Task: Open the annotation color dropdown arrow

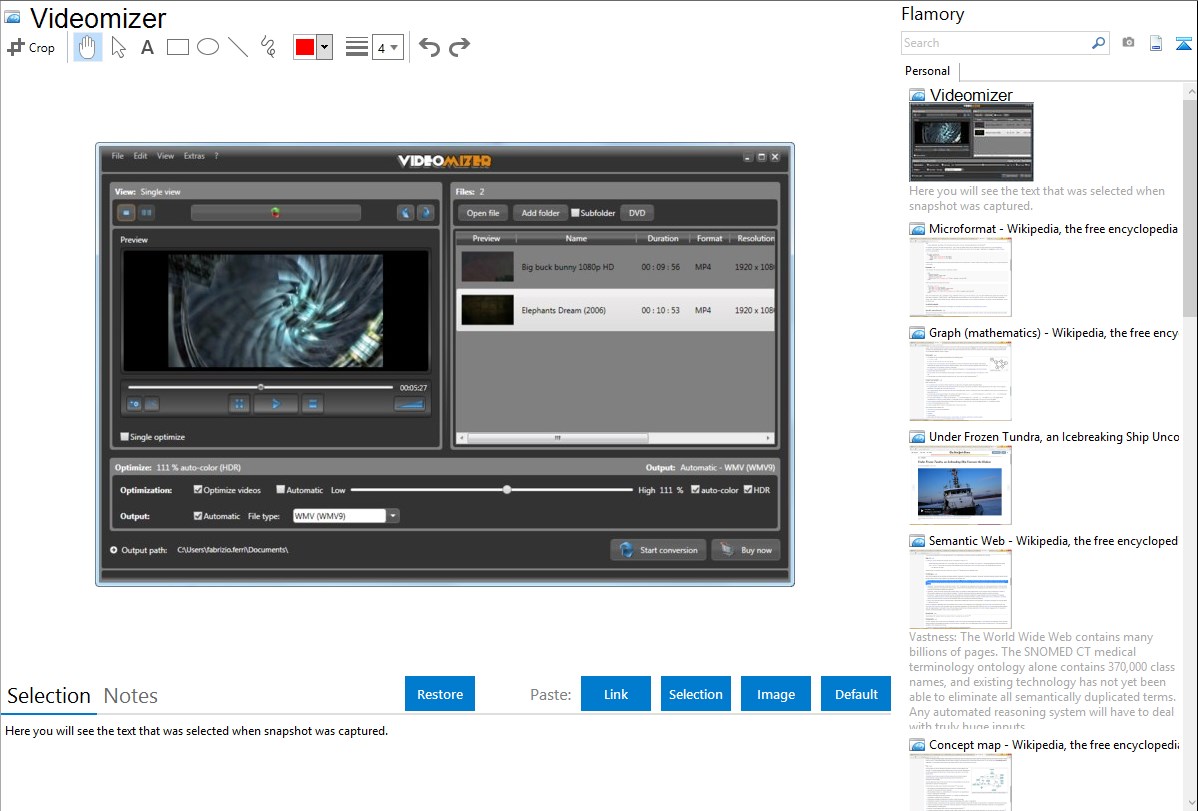Action: click(x=324, y=47)
